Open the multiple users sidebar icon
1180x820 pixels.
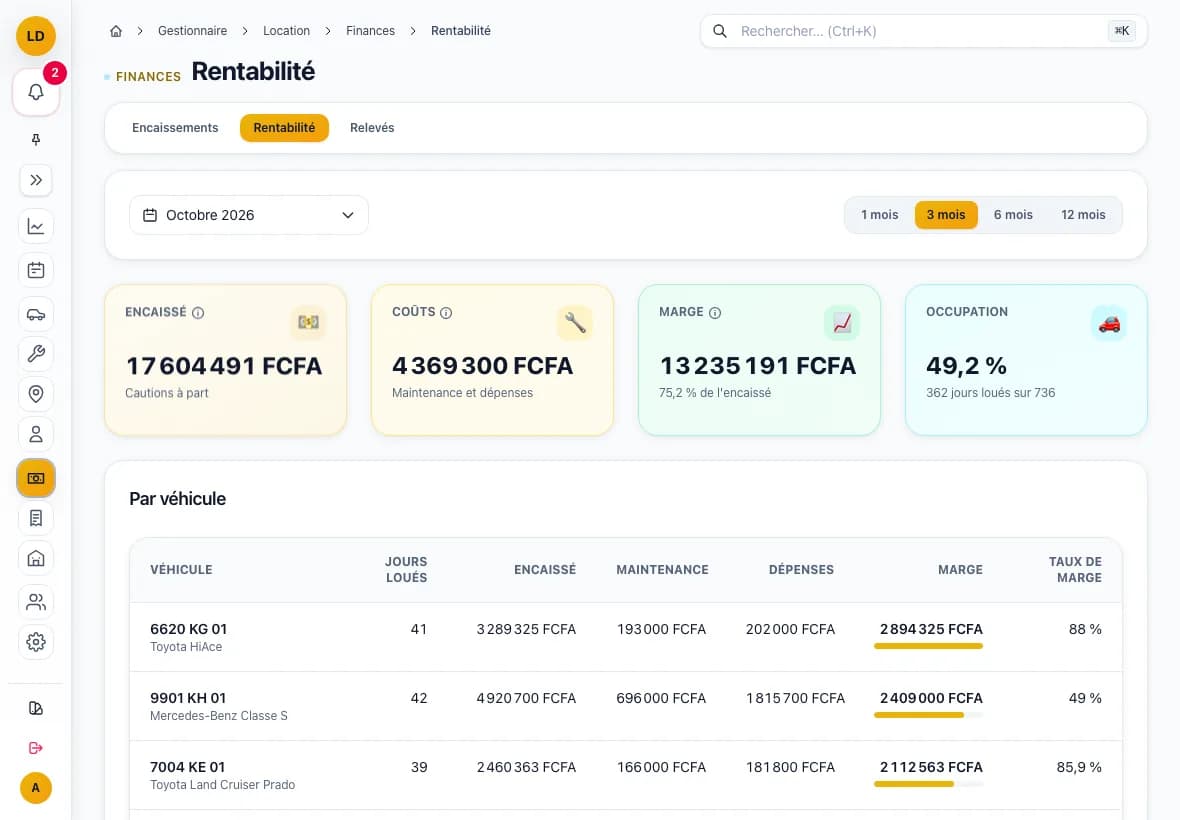click(35, 602)
